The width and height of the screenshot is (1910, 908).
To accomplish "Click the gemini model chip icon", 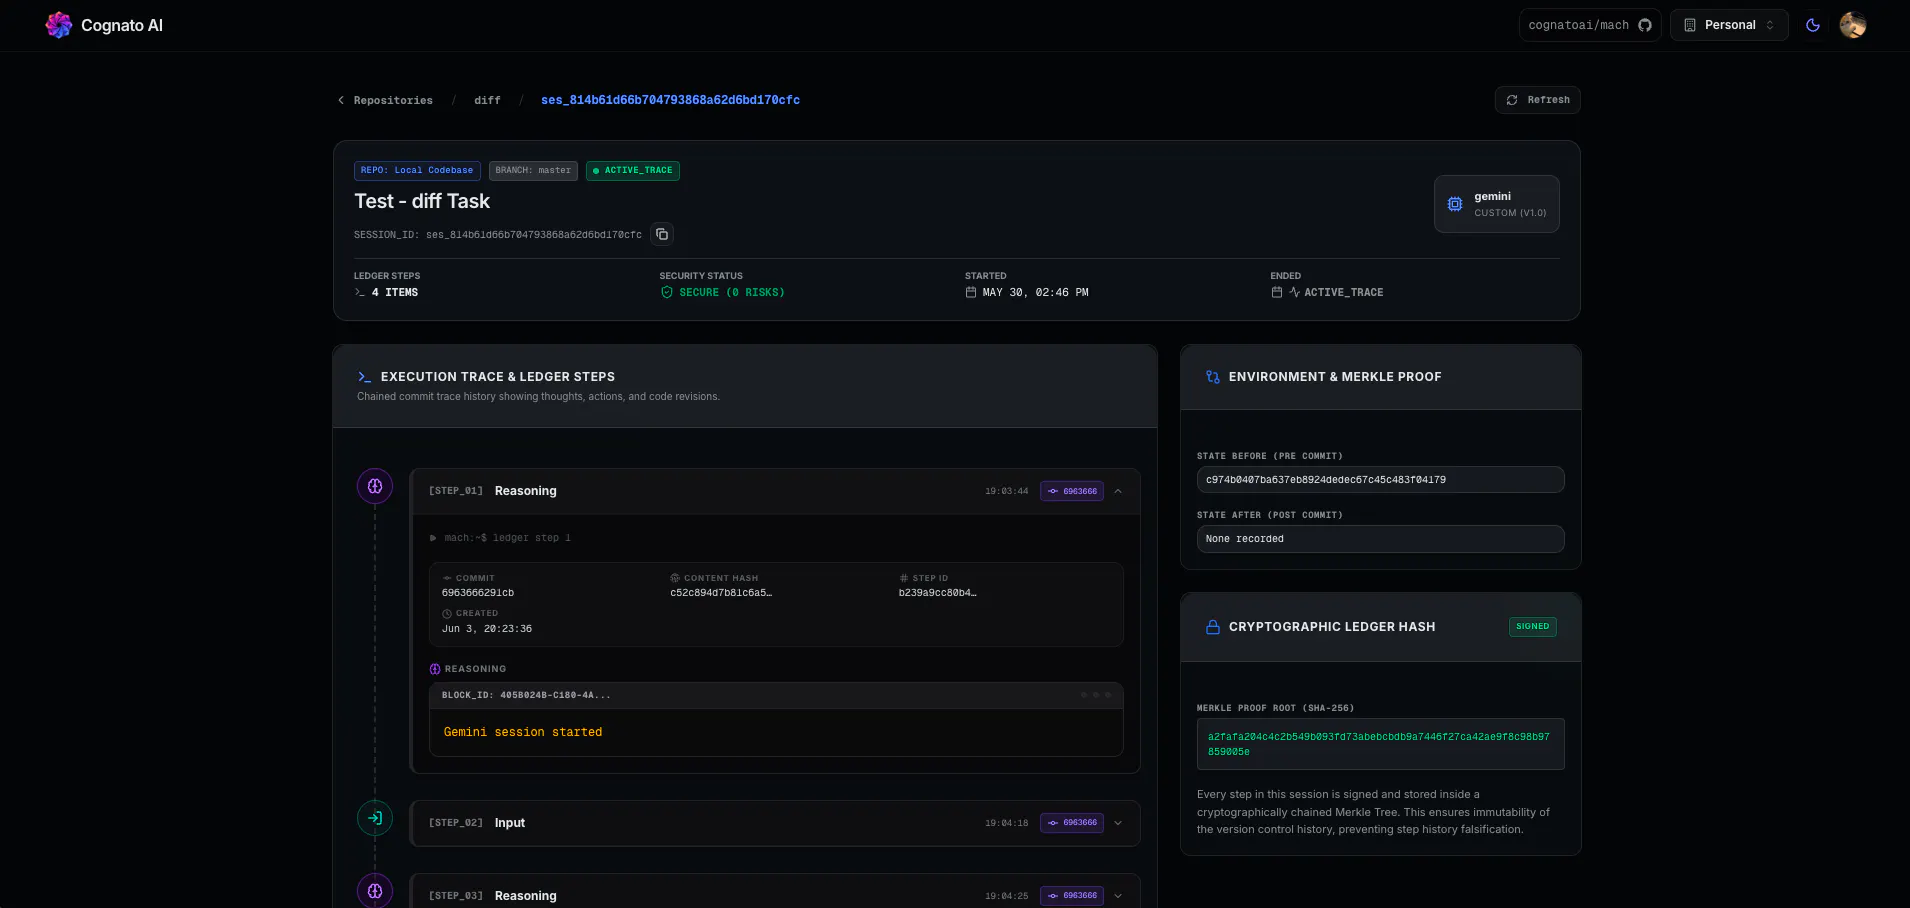I will point(1455,204).
